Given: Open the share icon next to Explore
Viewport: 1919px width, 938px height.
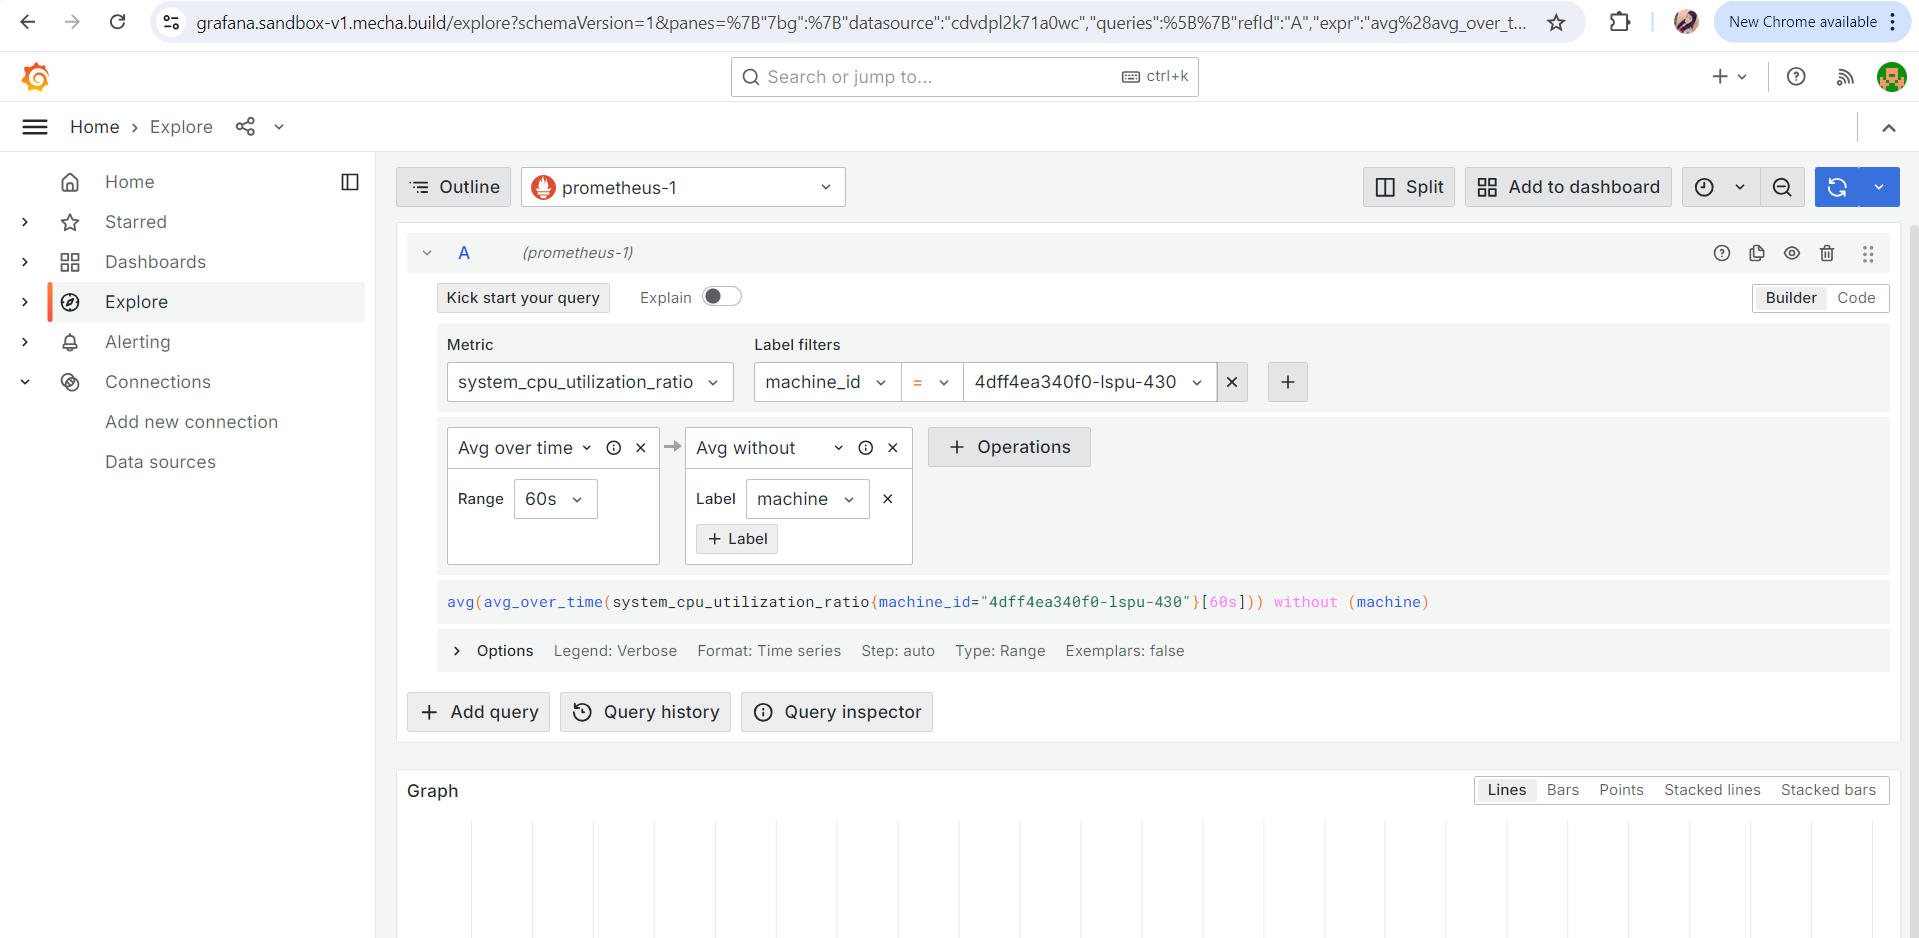Looking at the screenshot, I should coord(245,126).
